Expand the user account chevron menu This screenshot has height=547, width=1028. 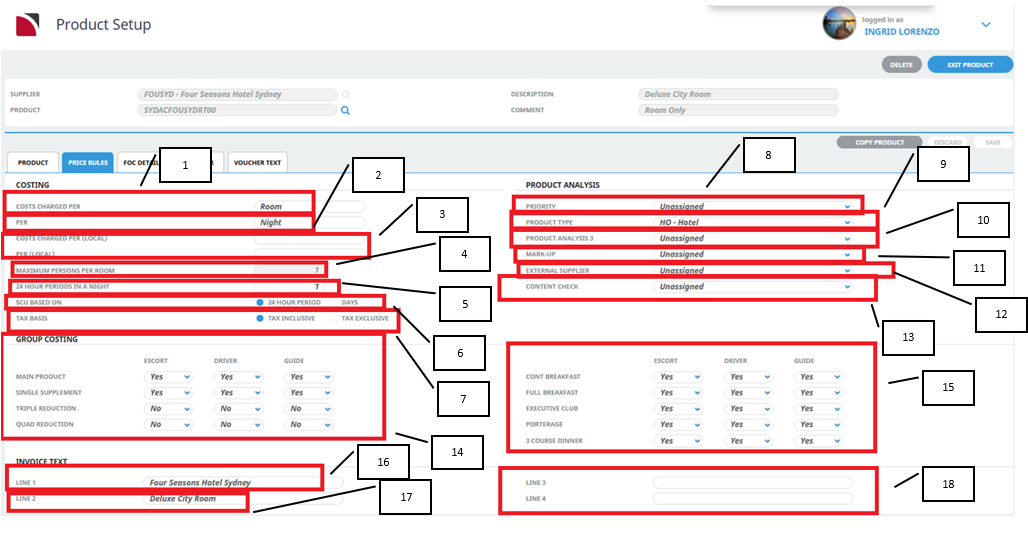pos(985,25)
